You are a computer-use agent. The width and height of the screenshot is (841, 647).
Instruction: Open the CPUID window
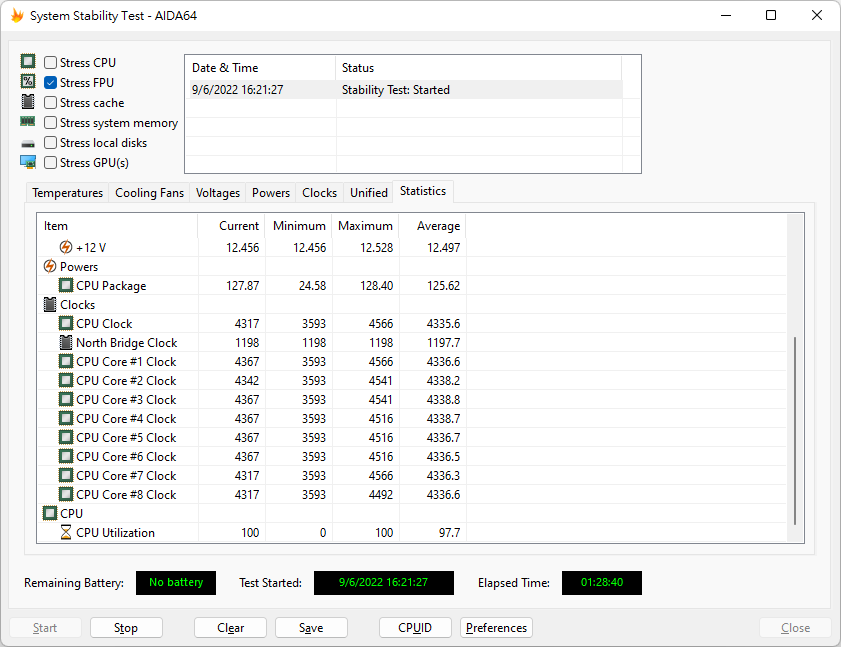(x=415, y=628)
